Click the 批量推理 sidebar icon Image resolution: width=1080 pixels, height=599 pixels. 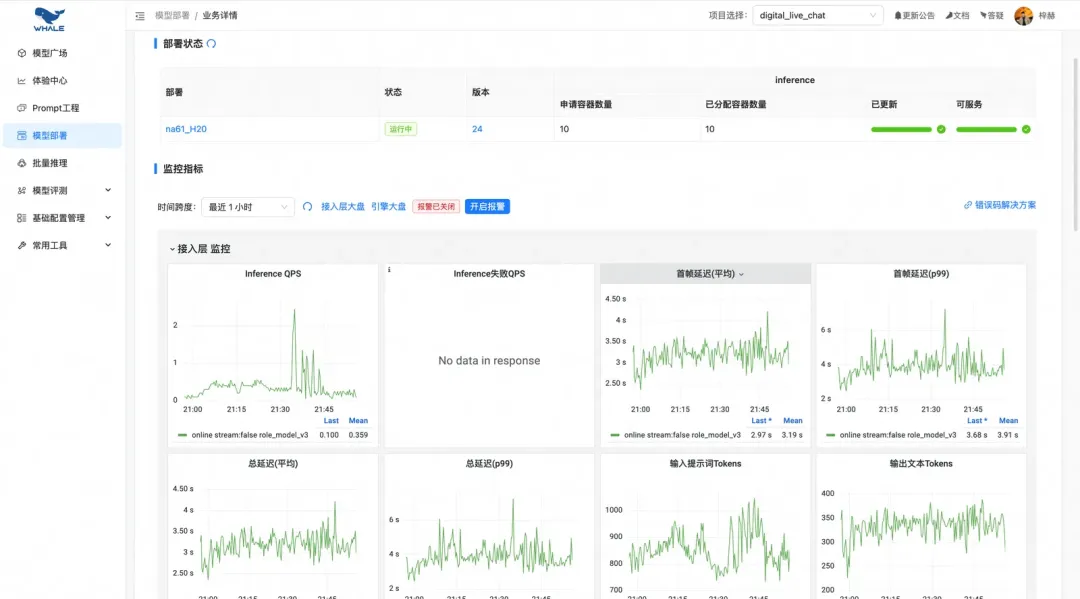[x=21, y=163]
